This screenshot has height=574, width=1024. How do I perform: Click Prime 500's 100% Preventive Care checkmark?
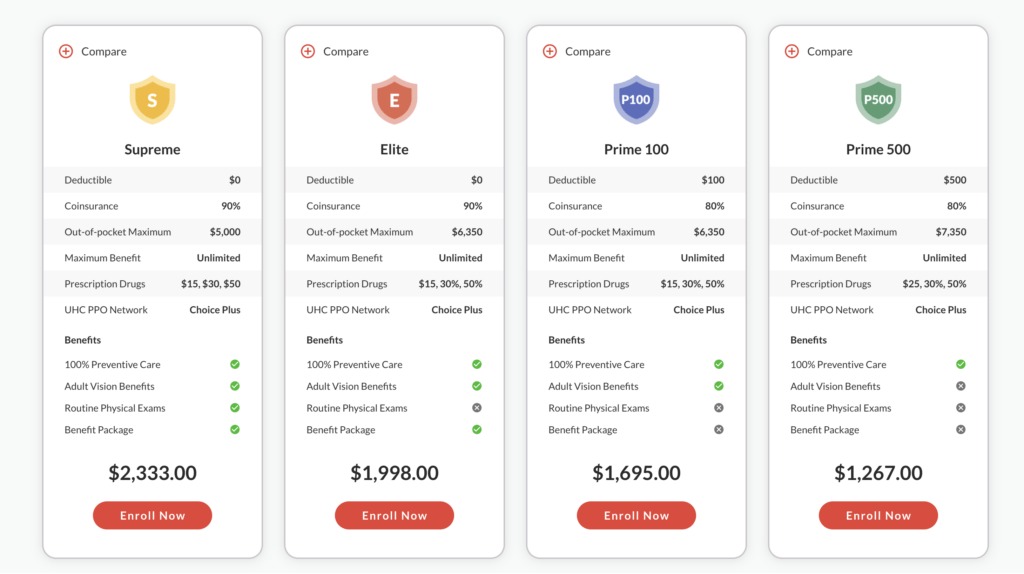coord(961,364)
